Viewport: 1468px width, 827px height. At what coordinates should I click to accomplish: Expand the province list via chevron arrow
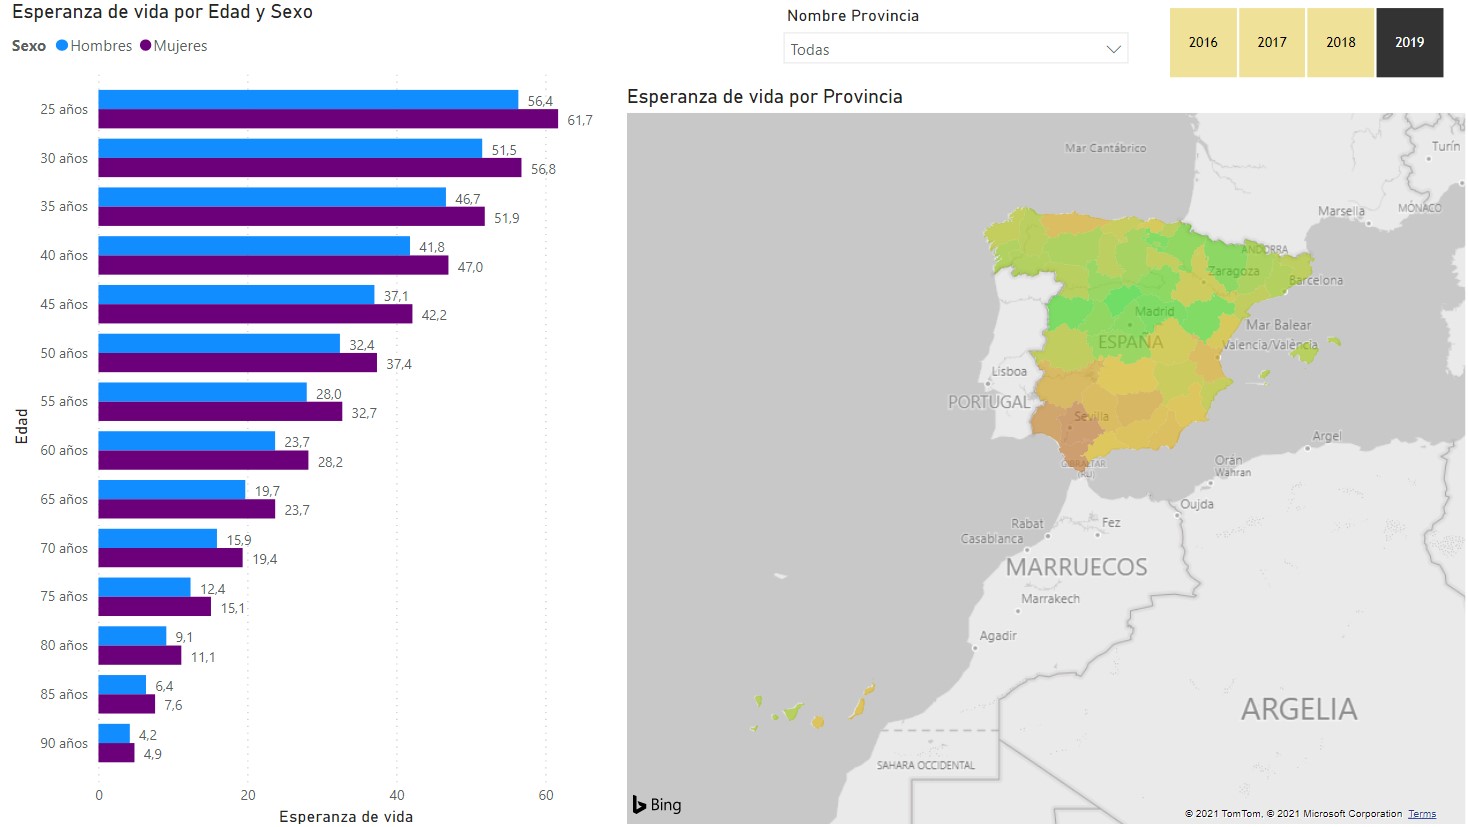[x=1113, y=49]
